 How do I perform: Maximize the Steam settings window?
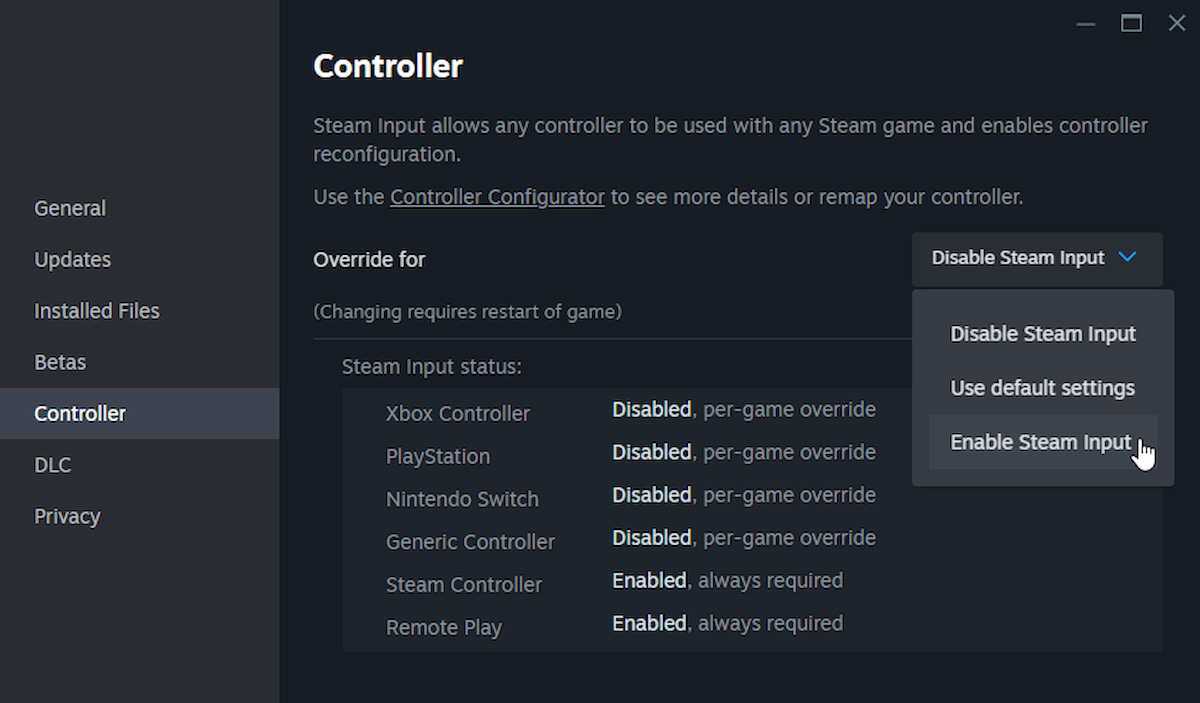tap(1131, 23)
